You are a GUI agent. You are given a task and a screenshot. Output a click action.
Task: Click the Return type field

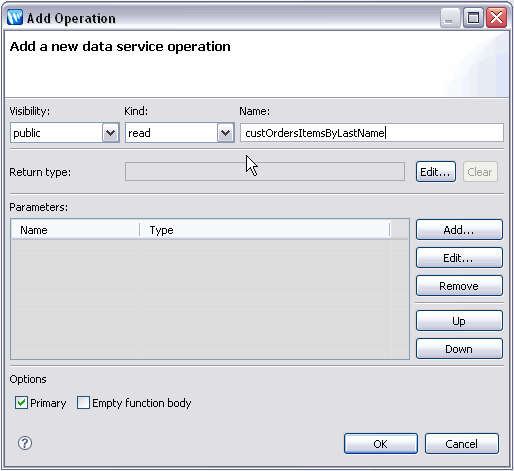tap(265, 172)
